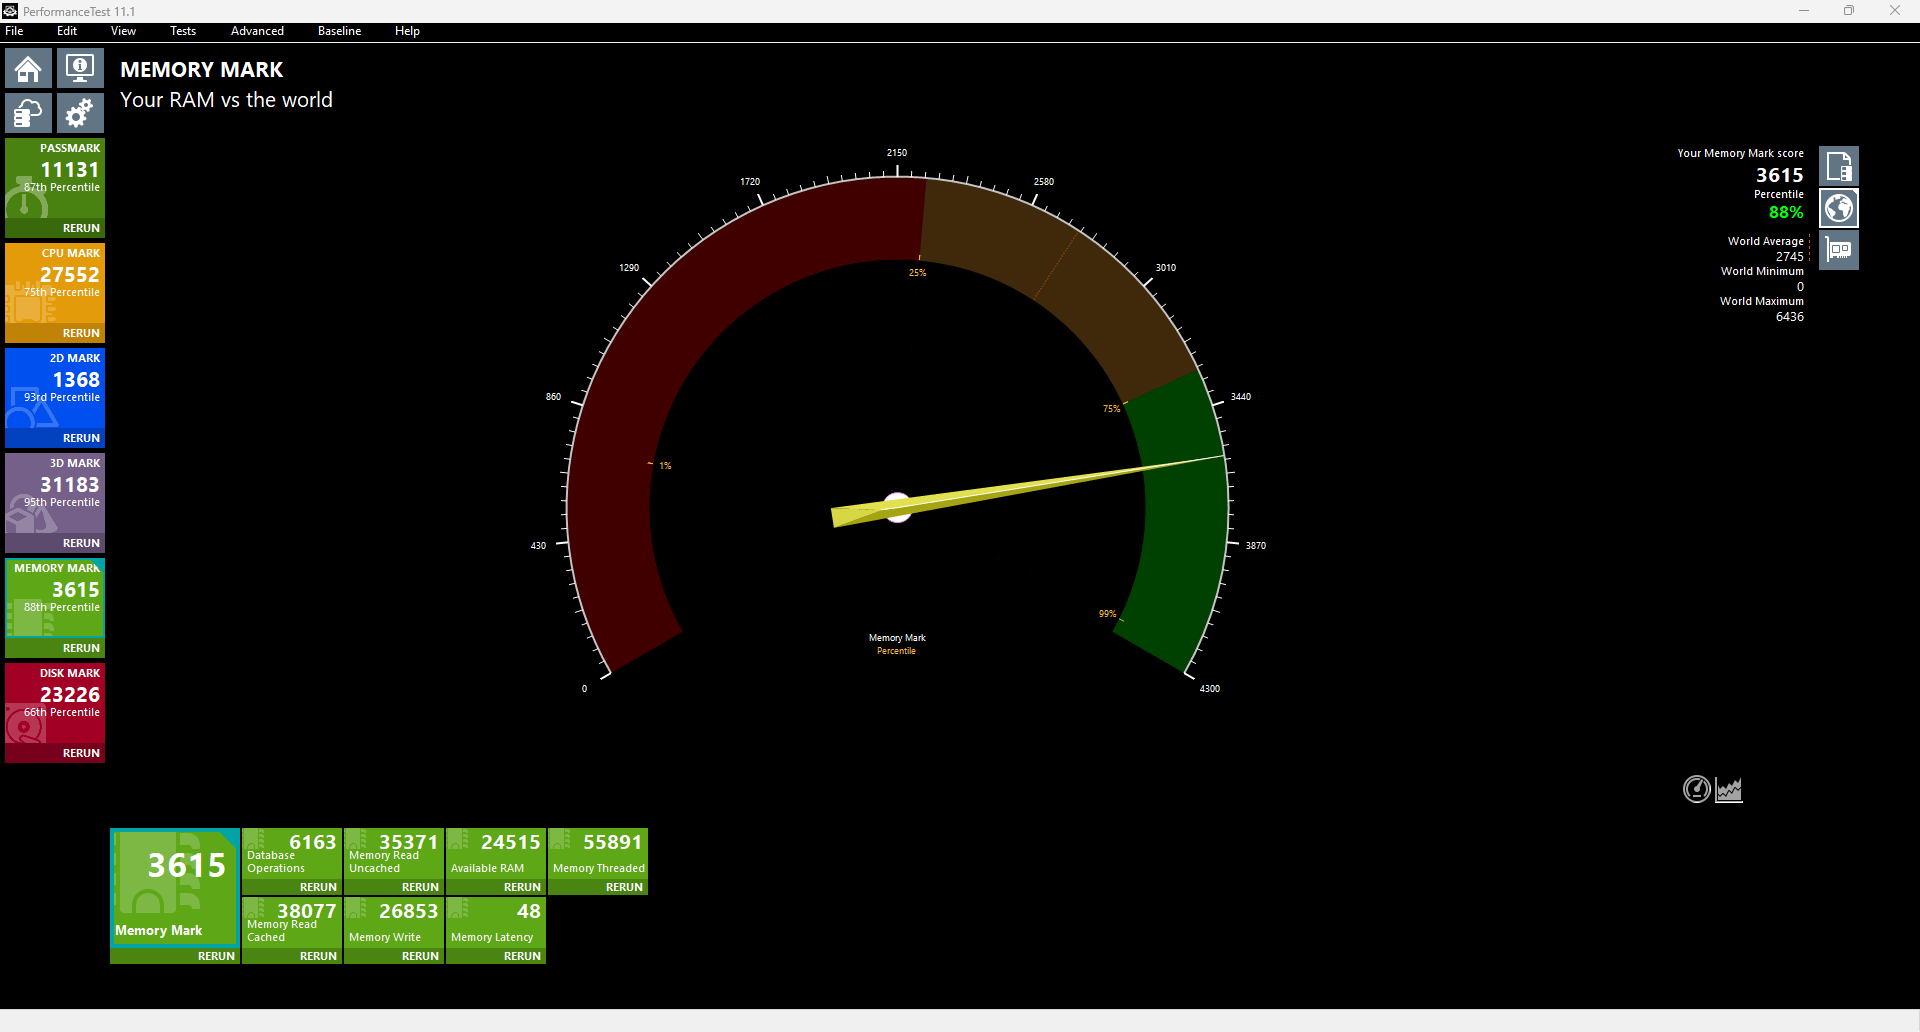Rerun the Memory Threaded test
Image resolution: width=1920 pixels, height=1032 pixels.
tap(624, 887)
